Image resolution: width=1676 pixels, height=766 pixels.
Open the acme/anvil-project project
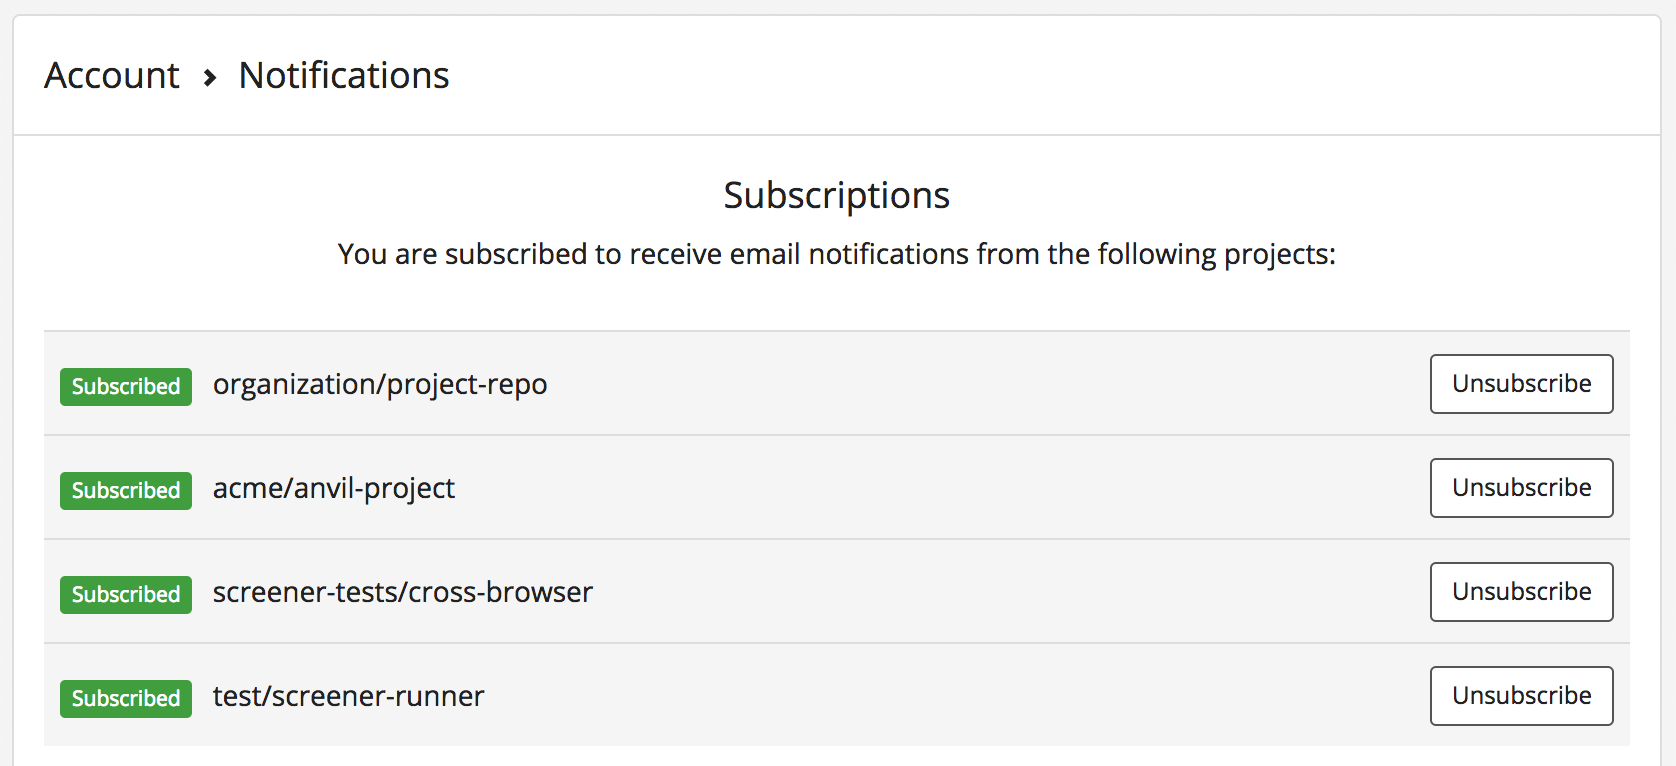334,488
